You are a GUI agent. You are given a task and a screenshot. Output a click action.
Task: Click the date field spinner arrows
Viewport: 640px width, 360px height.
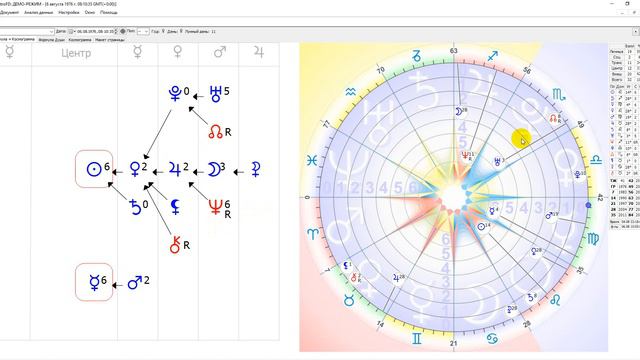[x=116, y=31]
